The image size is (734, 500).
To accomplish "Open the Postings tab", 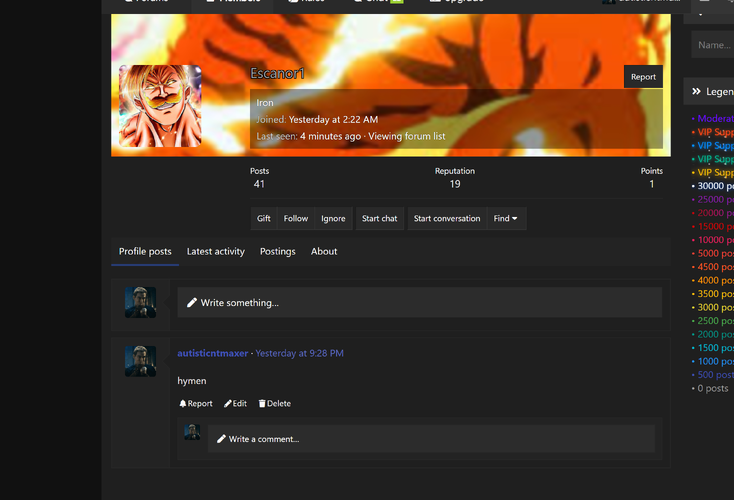I will coord(278,252).
